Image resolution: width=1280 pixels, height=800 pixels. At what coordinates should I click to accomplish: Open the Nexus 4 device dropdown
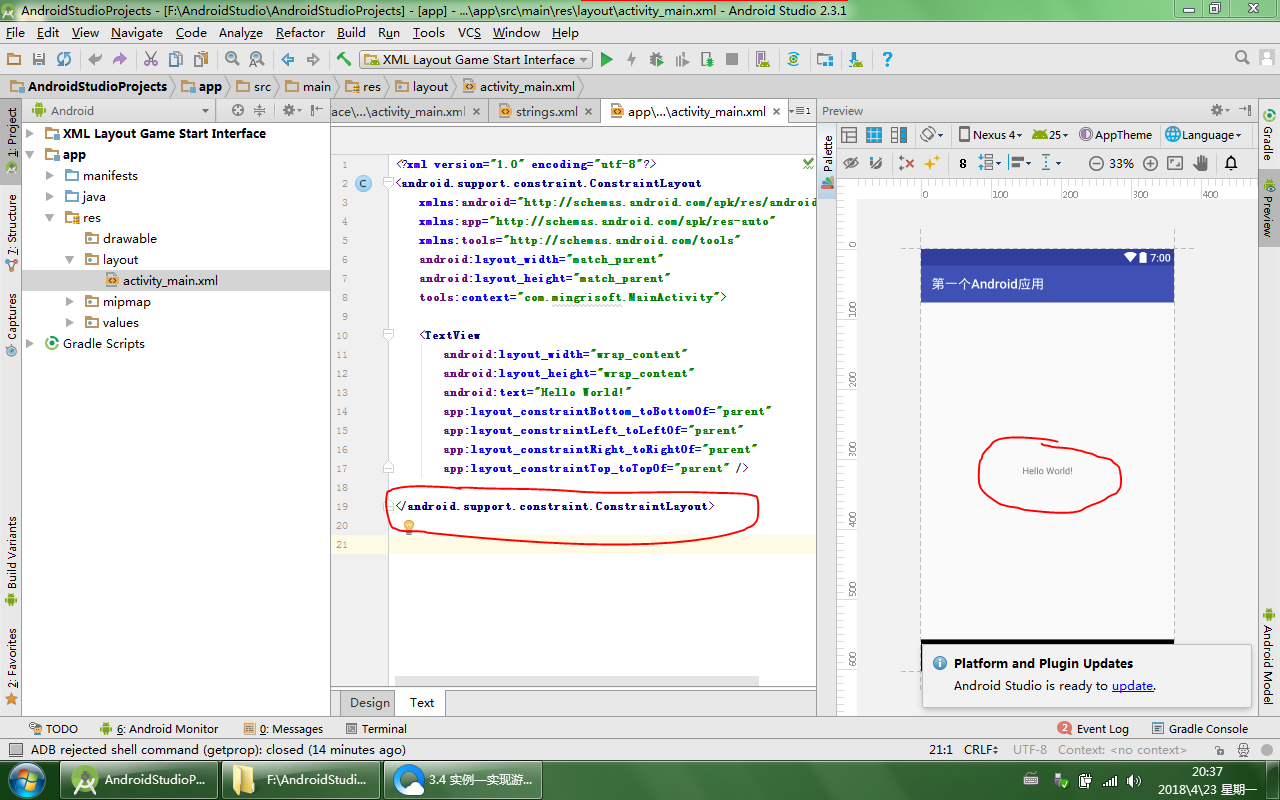coord(990,135)
